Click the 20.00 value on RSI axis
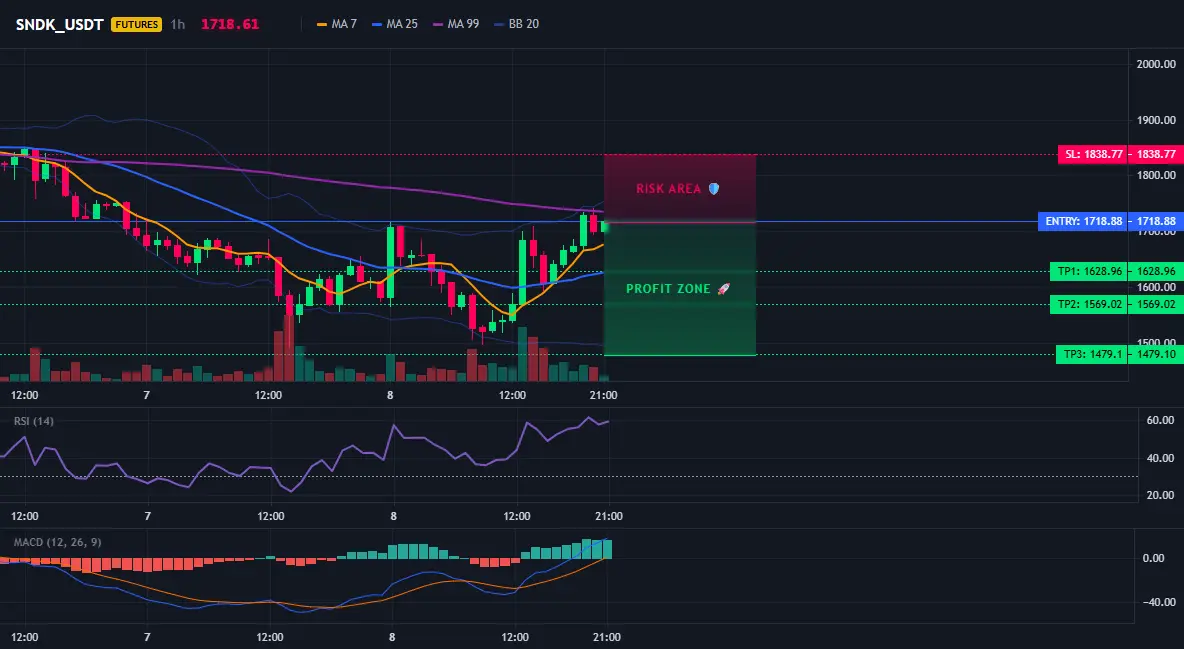1184x649 pixels. point(1160,496)
